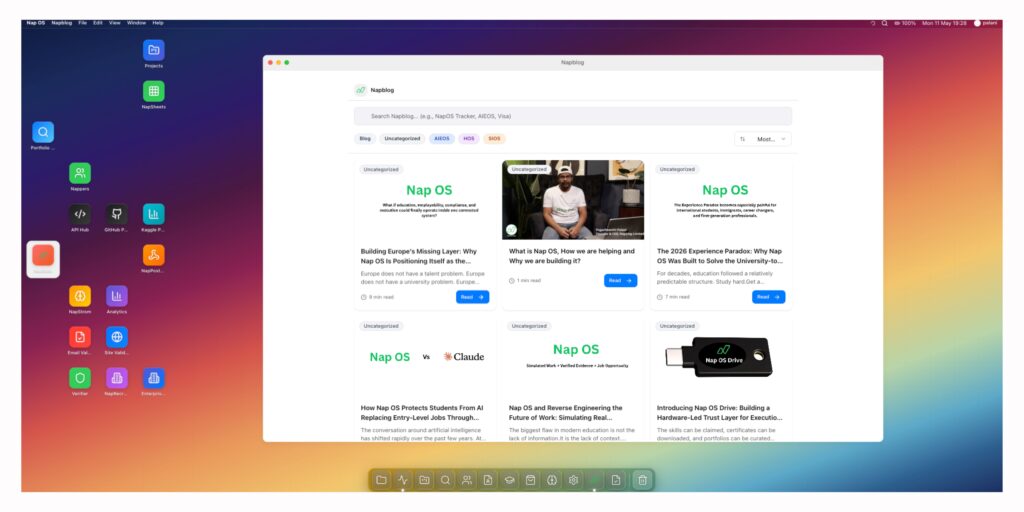
Task: Open the people icon in the dock
Action: click(466, 480)
